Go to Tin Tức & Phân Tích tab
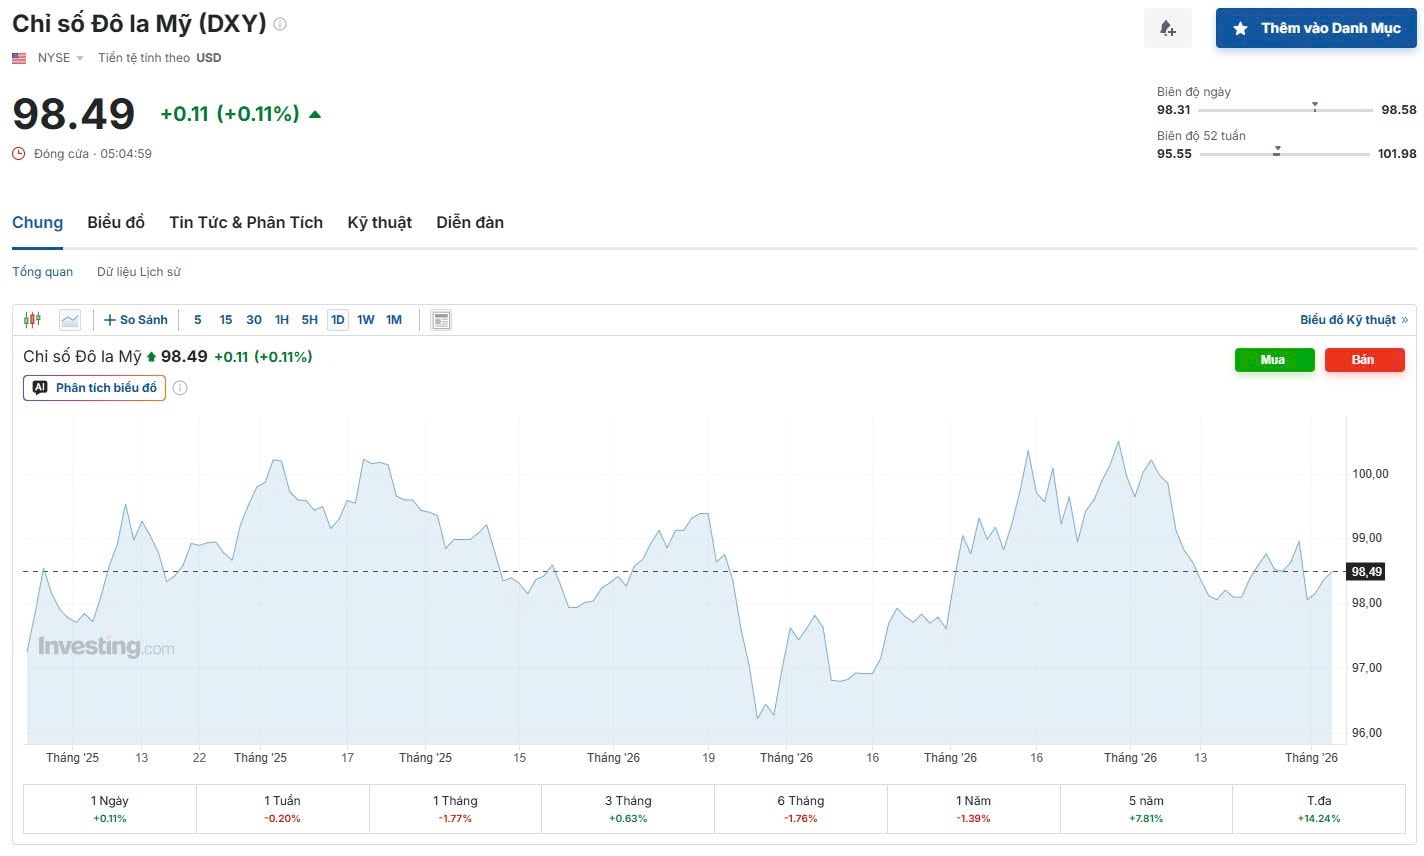Viewport: 1424px width, 856px height. tap(246, 222)
